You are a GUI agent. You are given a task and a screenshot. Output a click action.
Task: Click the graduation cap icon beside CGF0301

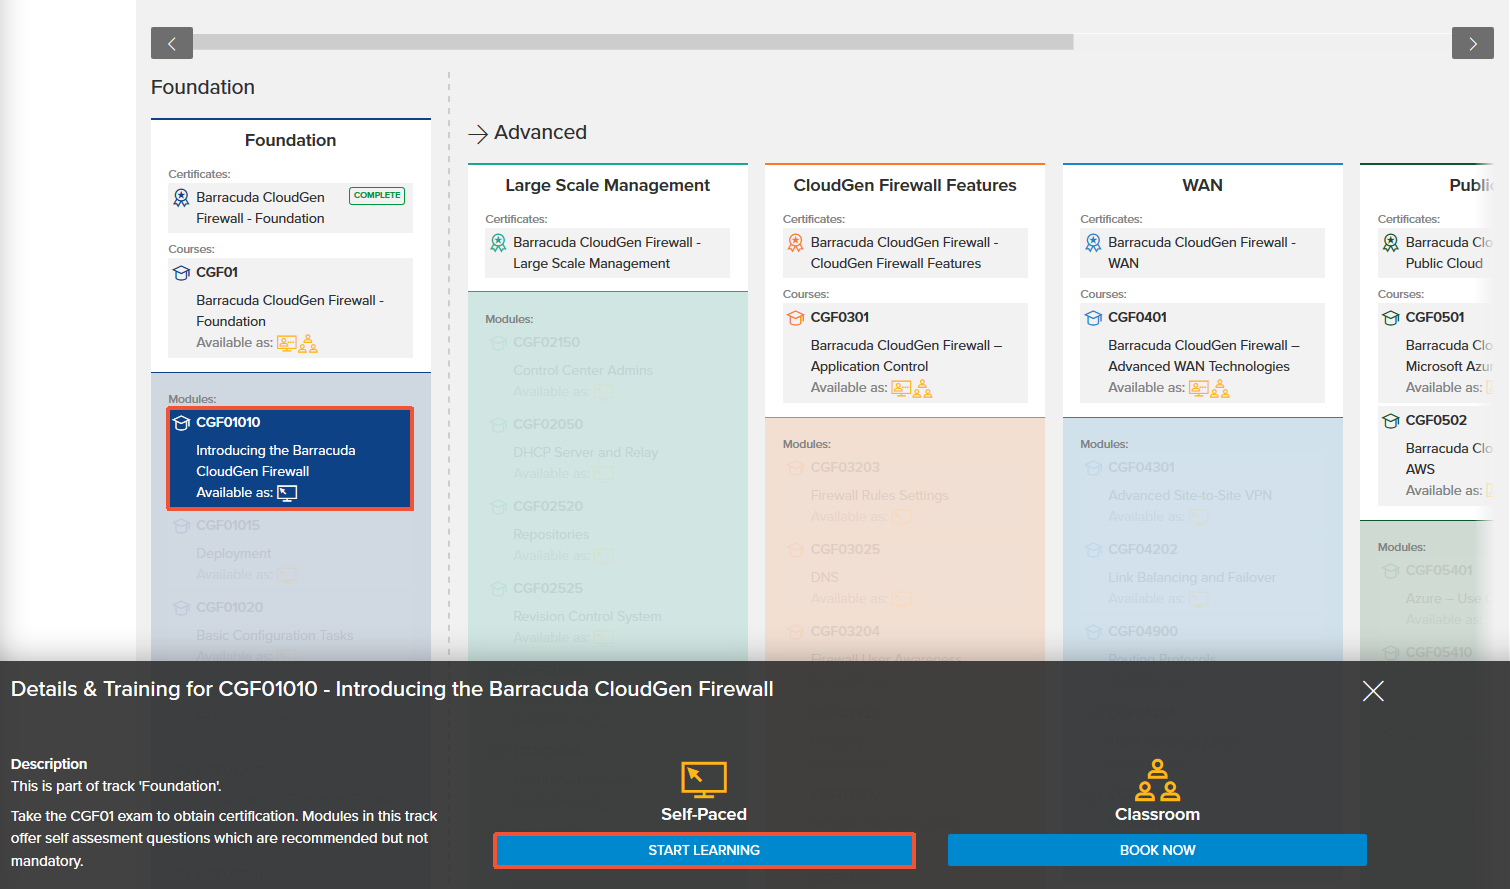(x=796, y=318)
